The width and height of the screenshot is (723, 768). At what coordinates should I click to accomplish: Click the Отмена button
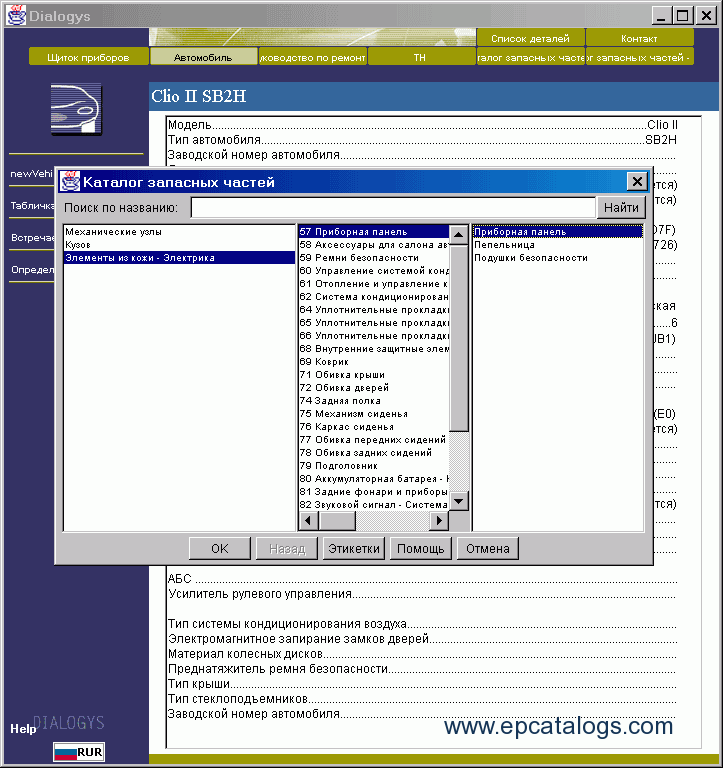click(487, 548)
